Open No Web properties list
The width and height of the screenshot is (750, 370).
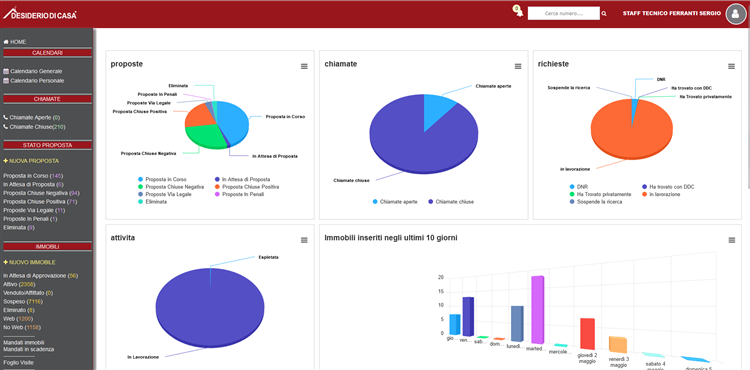(22, 327)
